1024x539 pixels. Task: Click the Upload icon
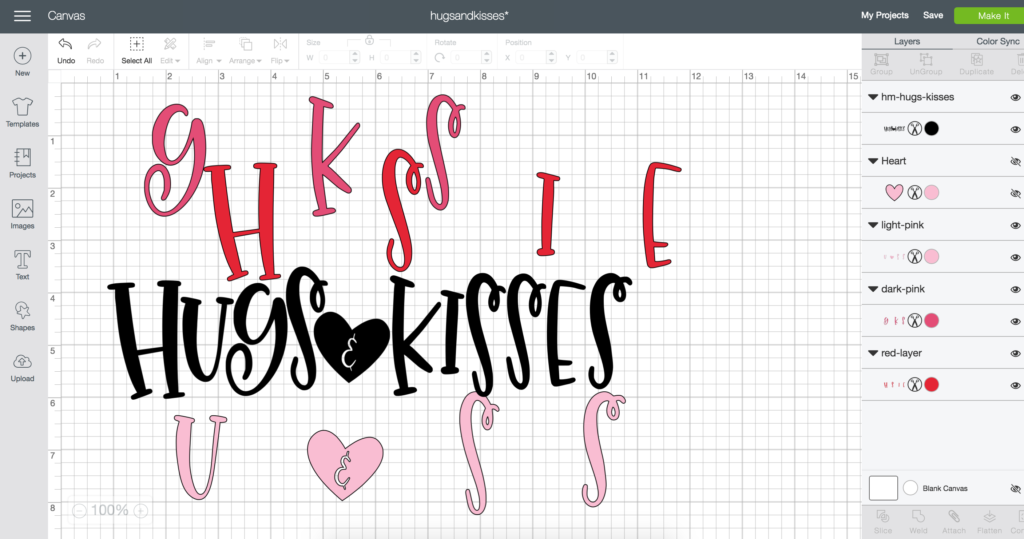22,362
